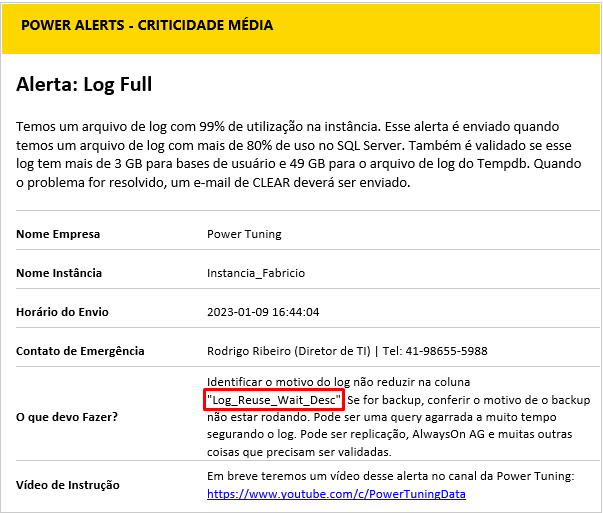The width and height of the screenshot is (603, 513).
Task: Click the 'Horário do Envio' label
Action: (62, 312)
